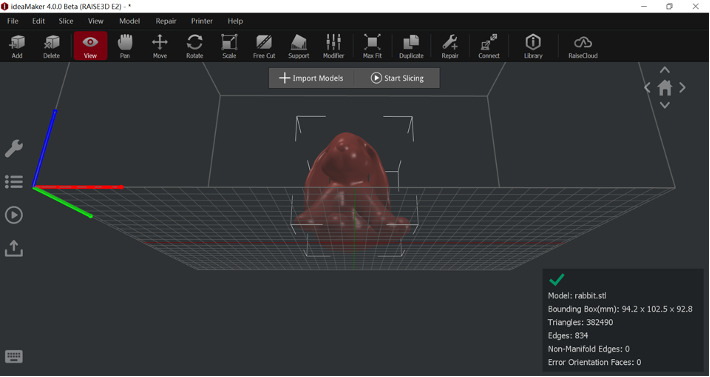Open the View menu
The width and height of the screenshot is (710, 377).
coord(96,21)
